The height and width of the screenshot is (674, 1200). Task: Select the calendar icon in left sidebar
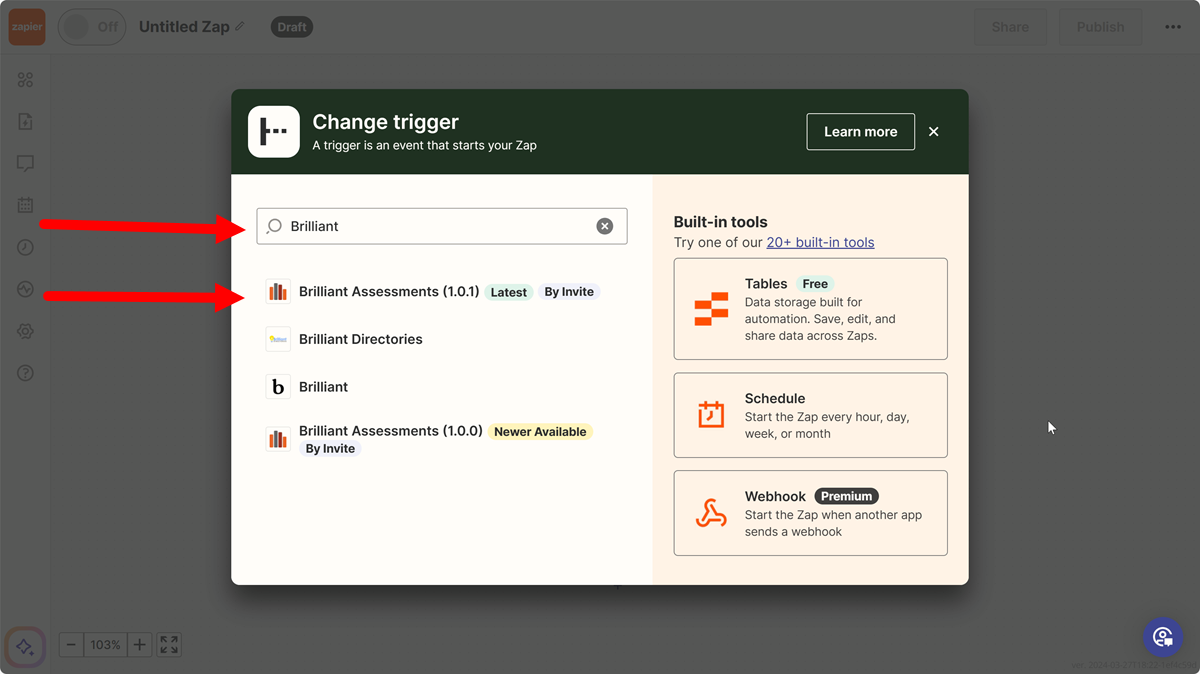[26, 205]
